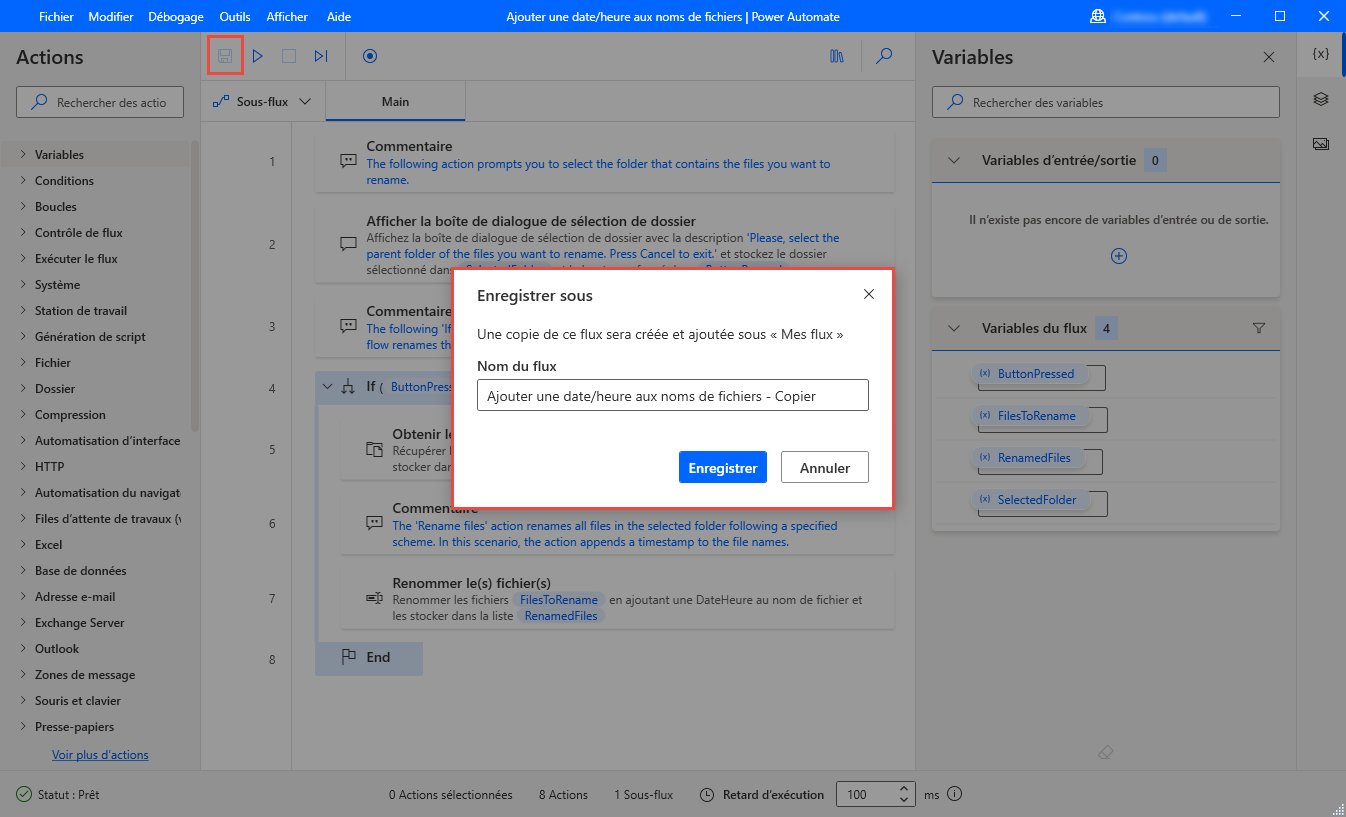Screen dimensions: 1346x817
Task: Click the search magnifier in flow toolbar
Action: (x=884, y=56)
